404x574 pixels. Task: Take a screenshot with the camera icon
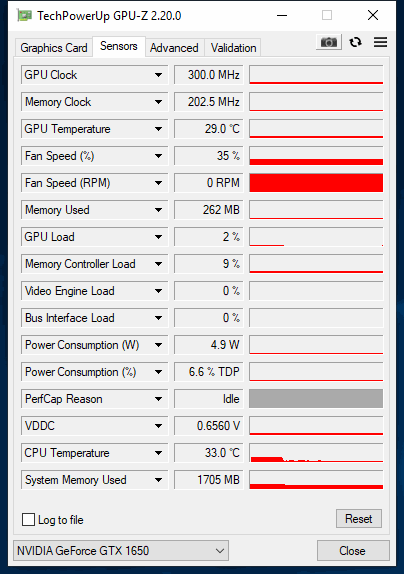click(329, 42)
